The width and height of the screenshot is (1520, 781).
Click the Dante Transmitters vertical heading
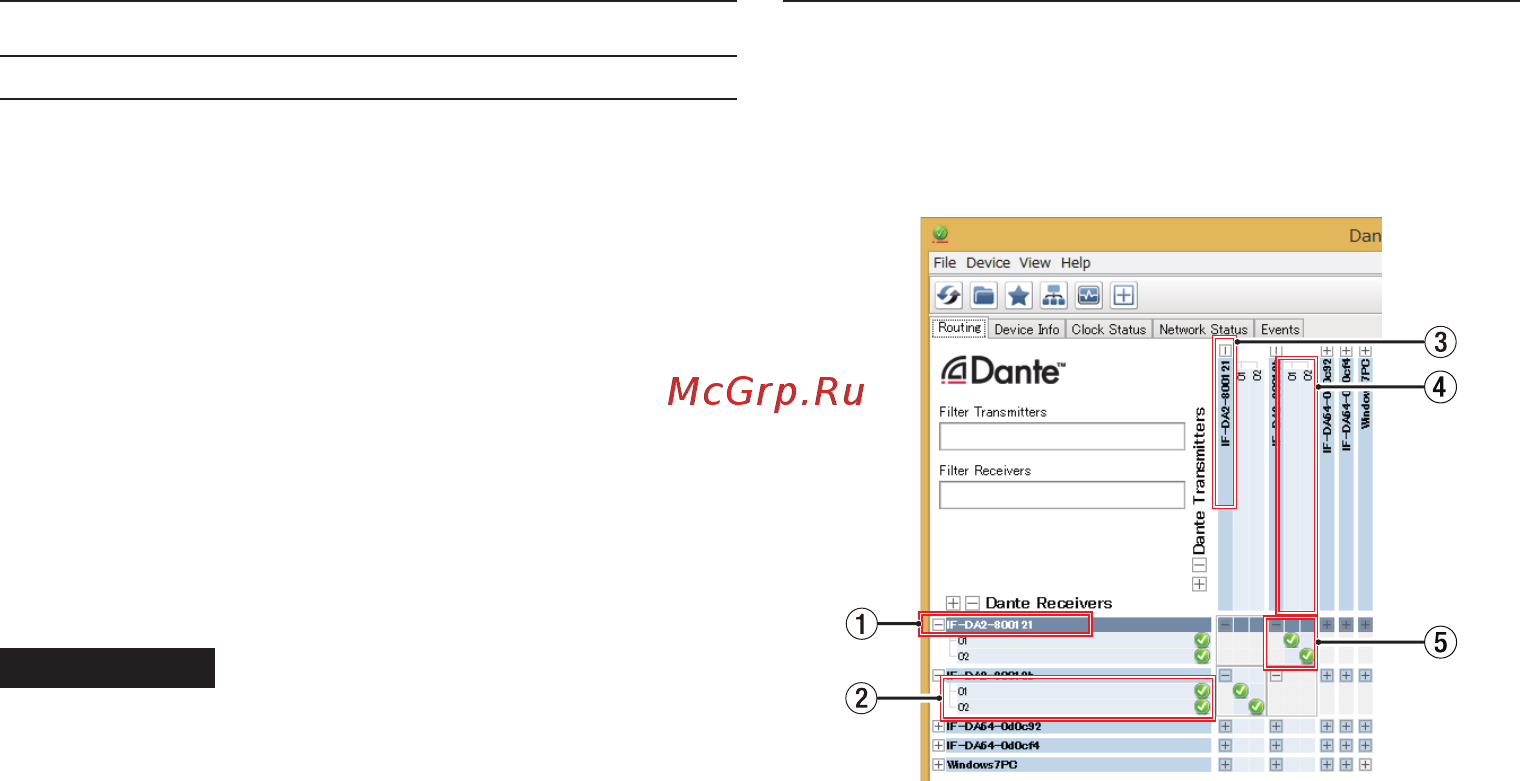(x=1200, y=479)
